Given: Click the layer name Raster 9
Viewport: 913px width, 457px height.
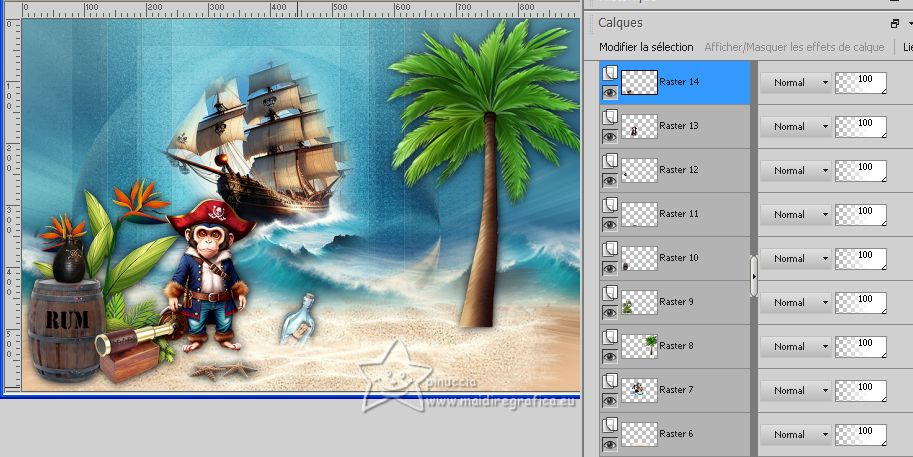Looking at the screenshot, I should pos(676,302).
